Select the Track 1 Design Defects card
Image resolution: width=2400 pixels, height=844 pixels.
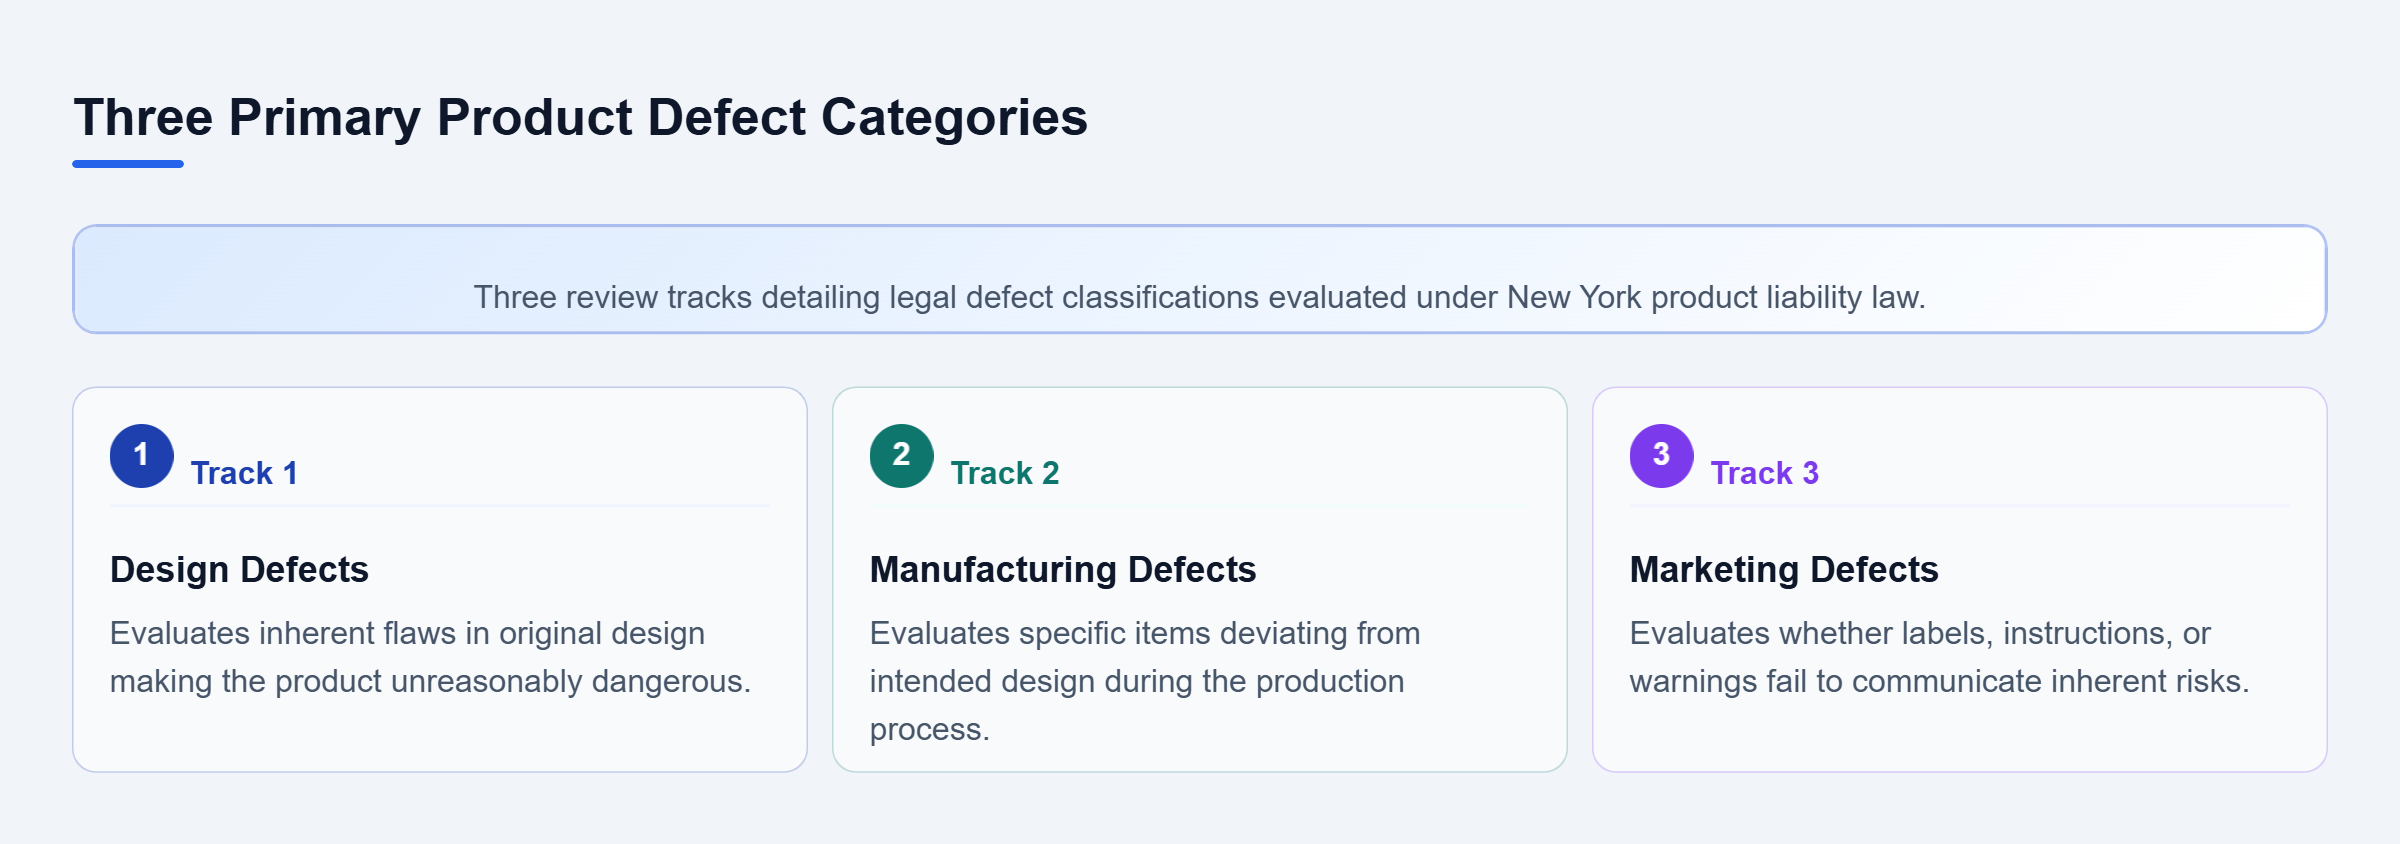coord(440,580)
